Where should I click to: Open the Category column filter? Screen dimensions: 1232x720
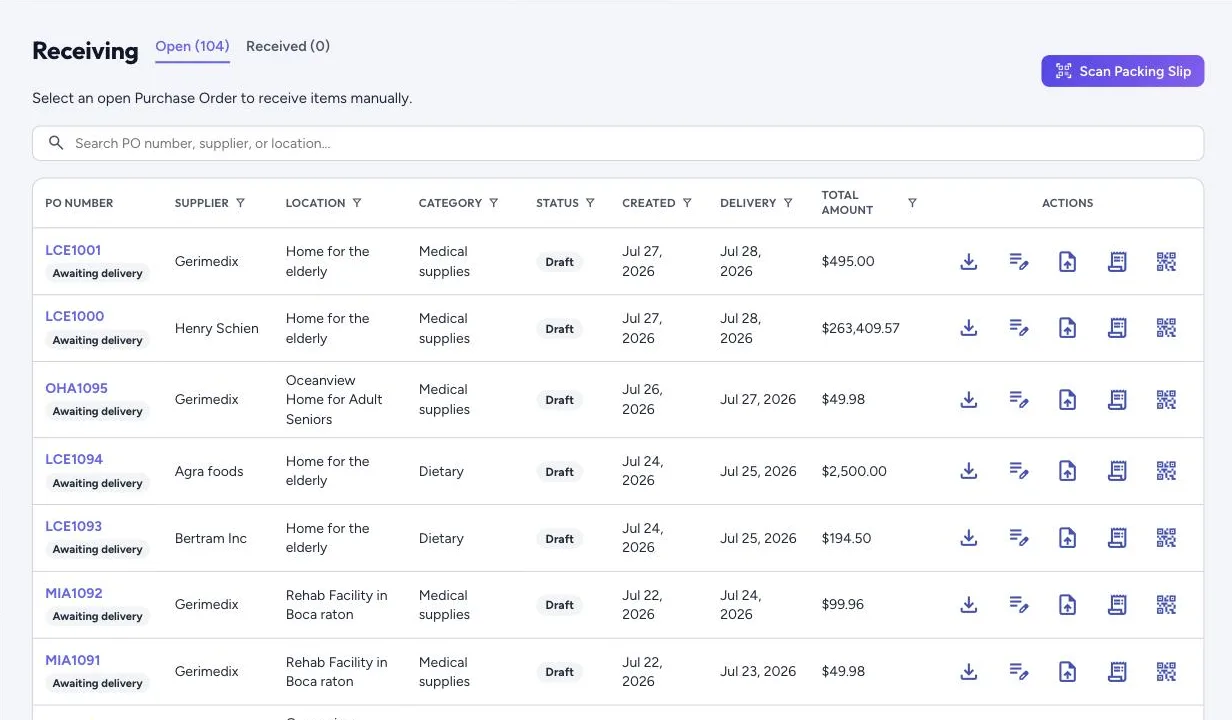(493, 203)
